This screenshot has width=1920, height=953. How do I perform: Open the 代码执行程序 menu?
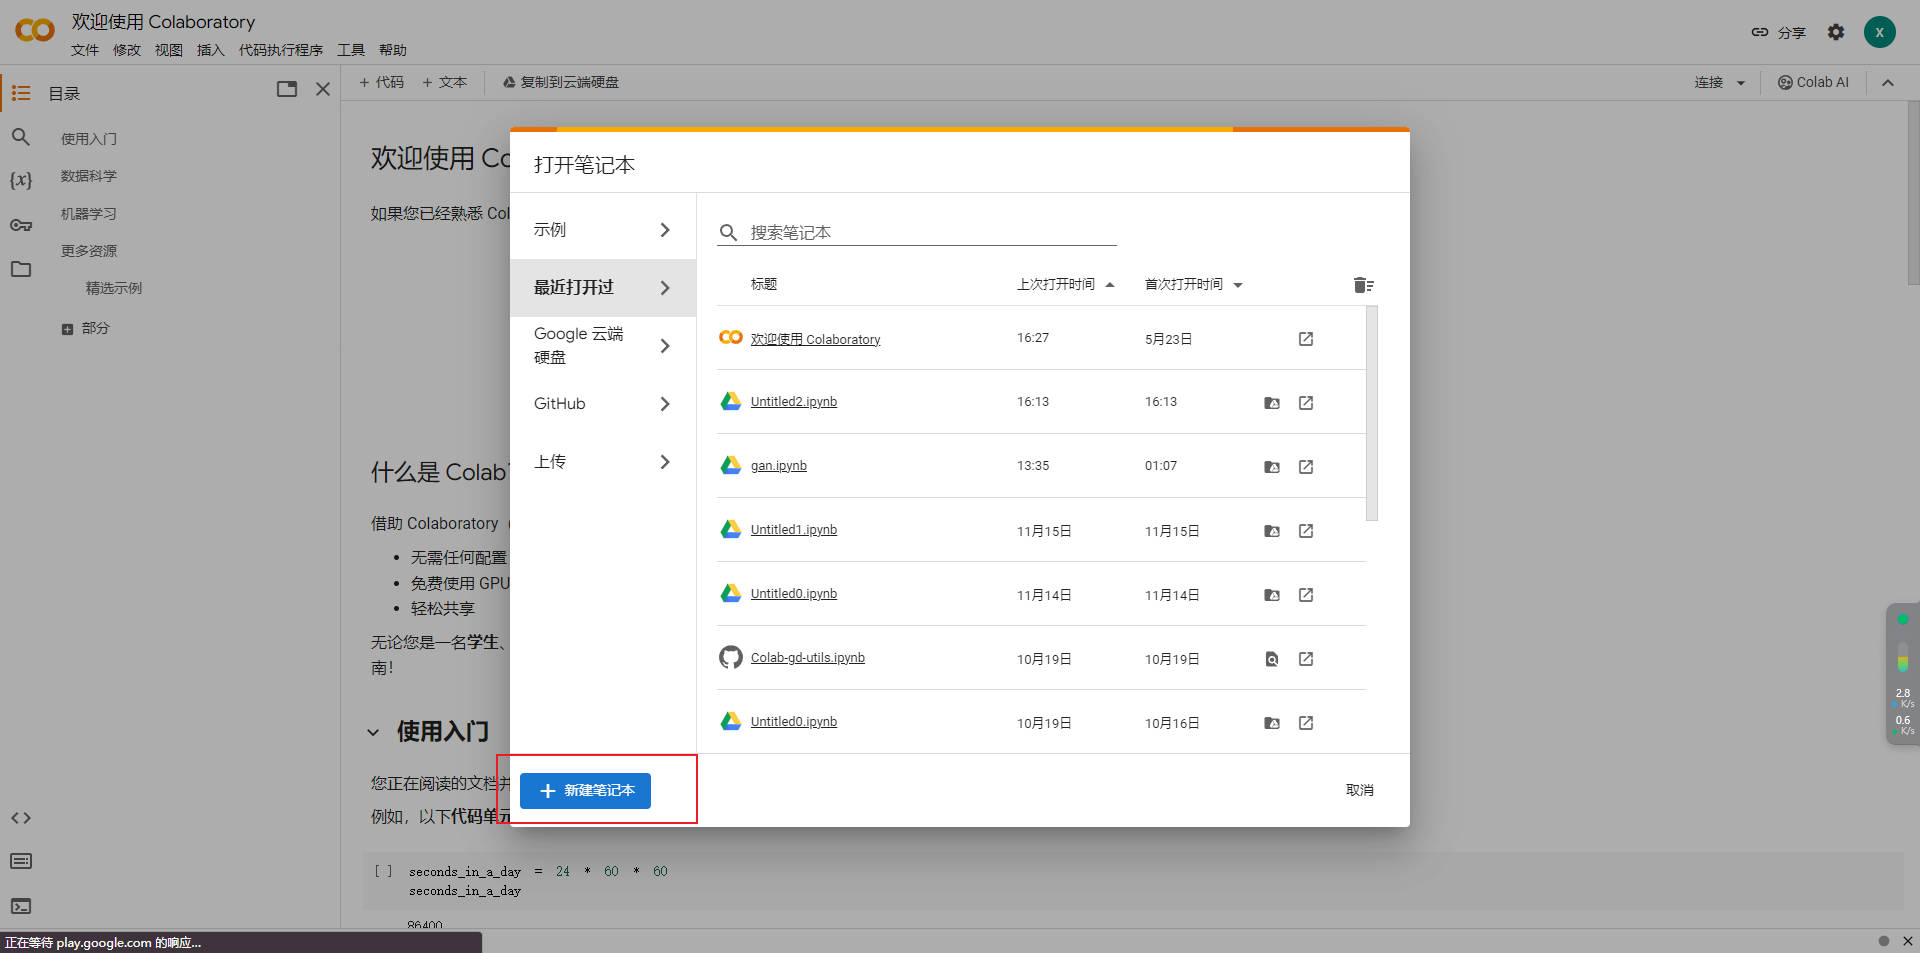(x=281, y=50)
